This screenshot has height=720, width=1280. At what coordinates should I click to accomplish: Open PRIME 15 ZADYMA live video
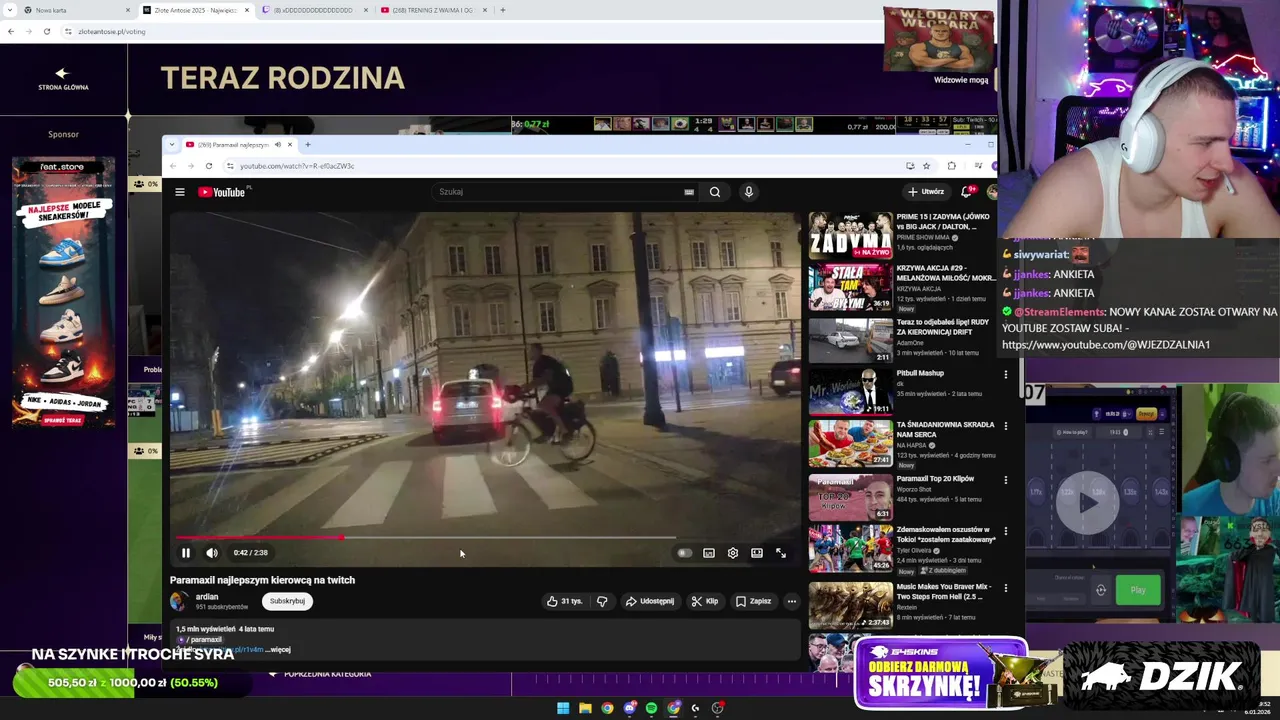click(x=850, y=236)
